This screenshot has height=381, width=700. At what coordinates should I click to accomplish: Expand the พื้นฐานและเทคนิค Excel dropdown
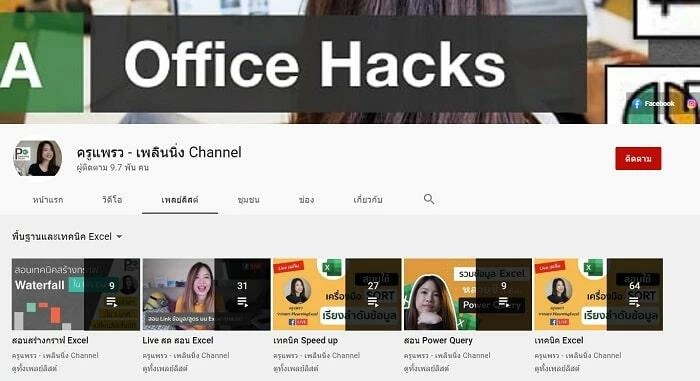click(119, 237)
